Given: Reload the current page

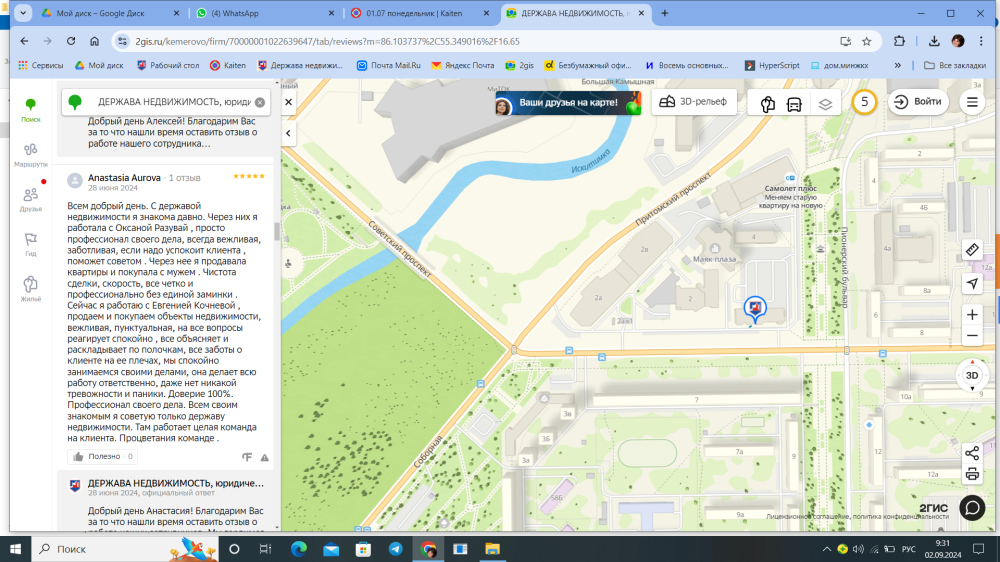Looking at the screenshot, I should (71, 41).
